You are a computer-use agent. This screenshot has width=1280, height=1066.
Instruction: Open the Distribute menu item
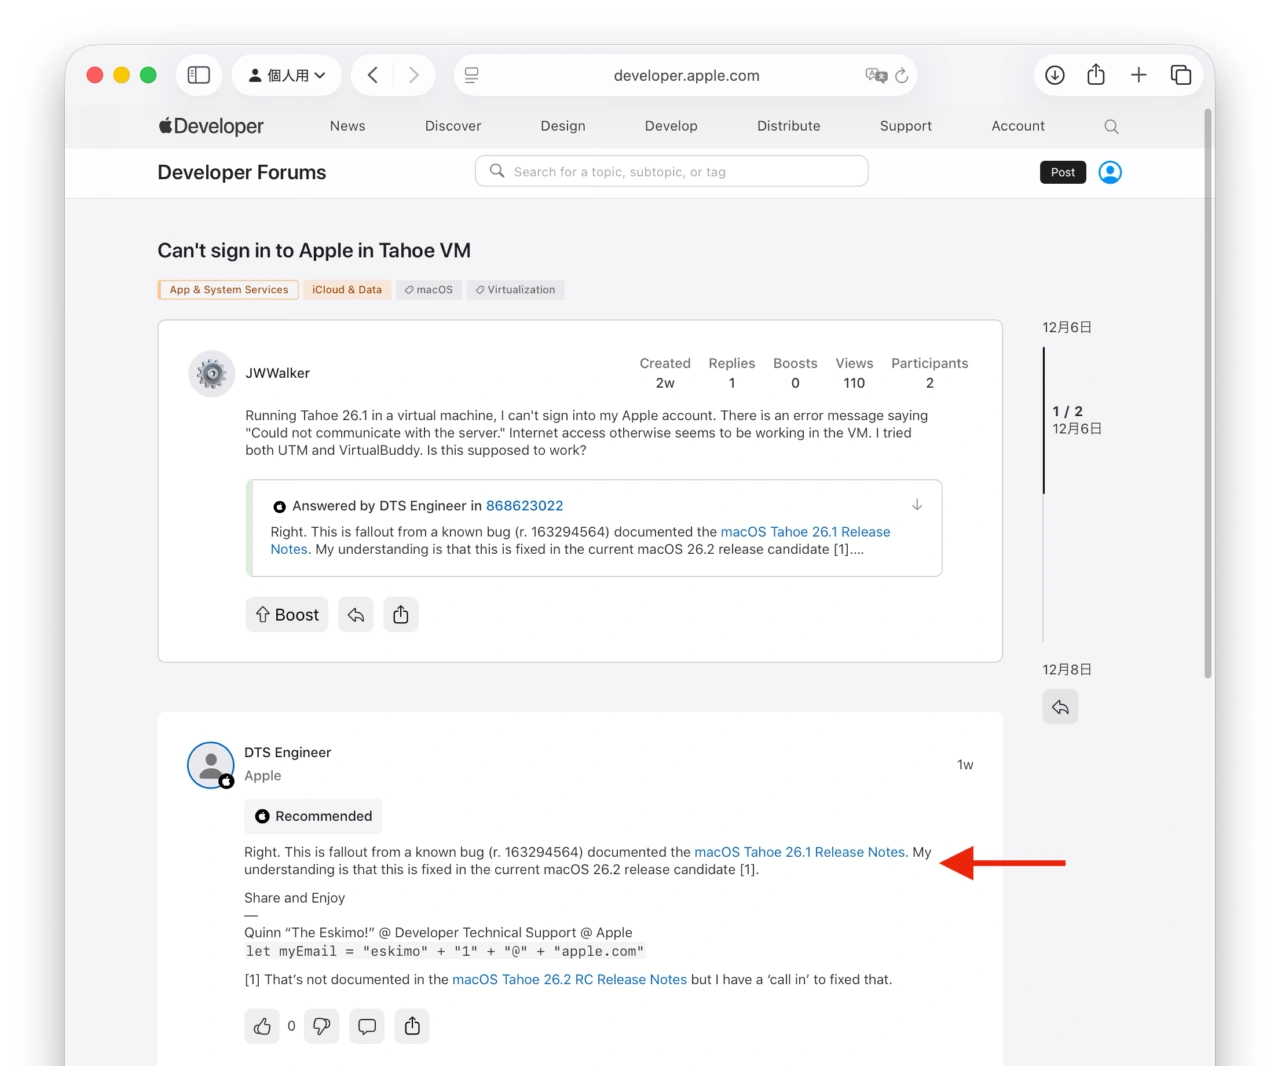pyautogui.click(x=788, y=126)
